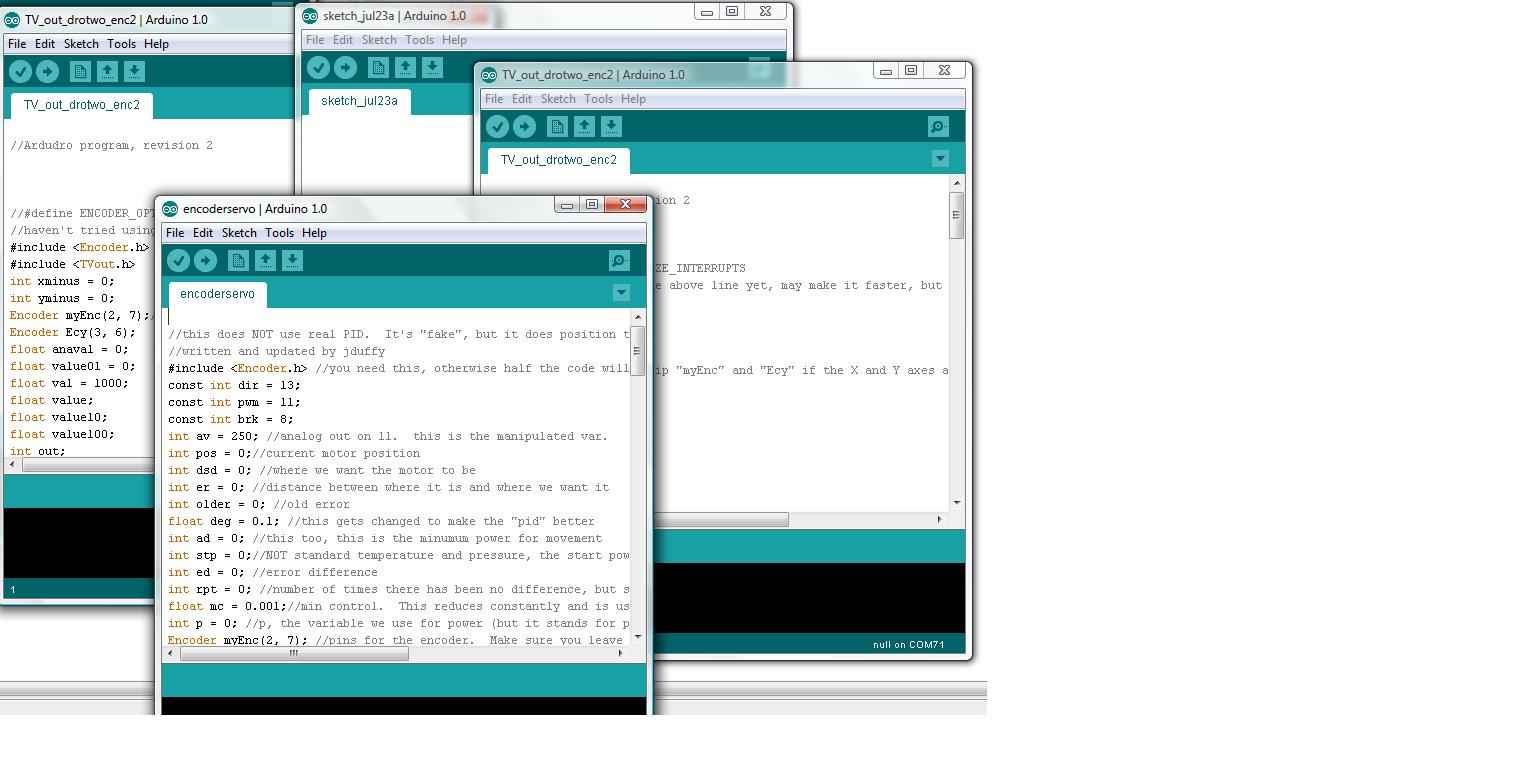Click the right scroll arrow in the encoderservo horizontal scrollbar
1538x757 pixels.
[620, 654]
